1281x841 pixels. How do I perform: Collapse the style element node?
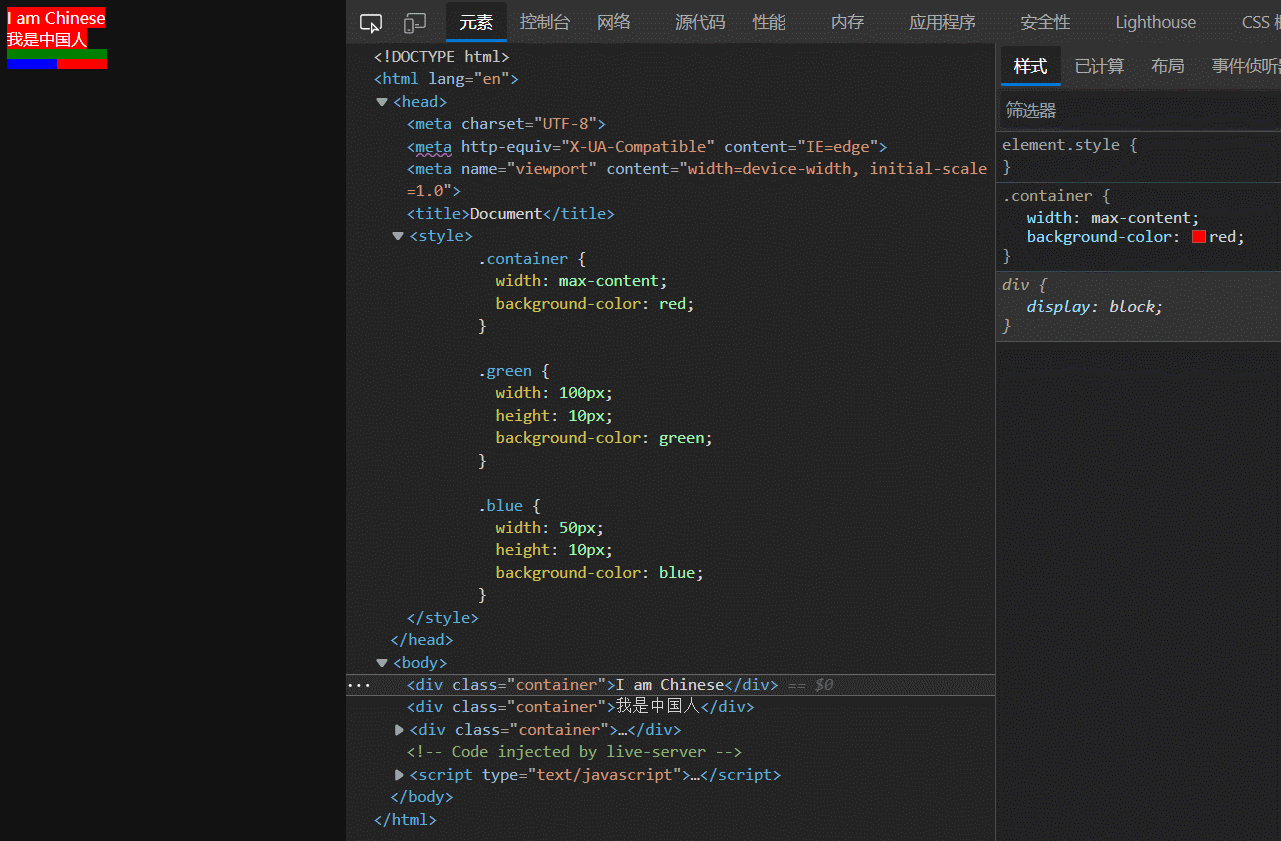click(398, 236)
